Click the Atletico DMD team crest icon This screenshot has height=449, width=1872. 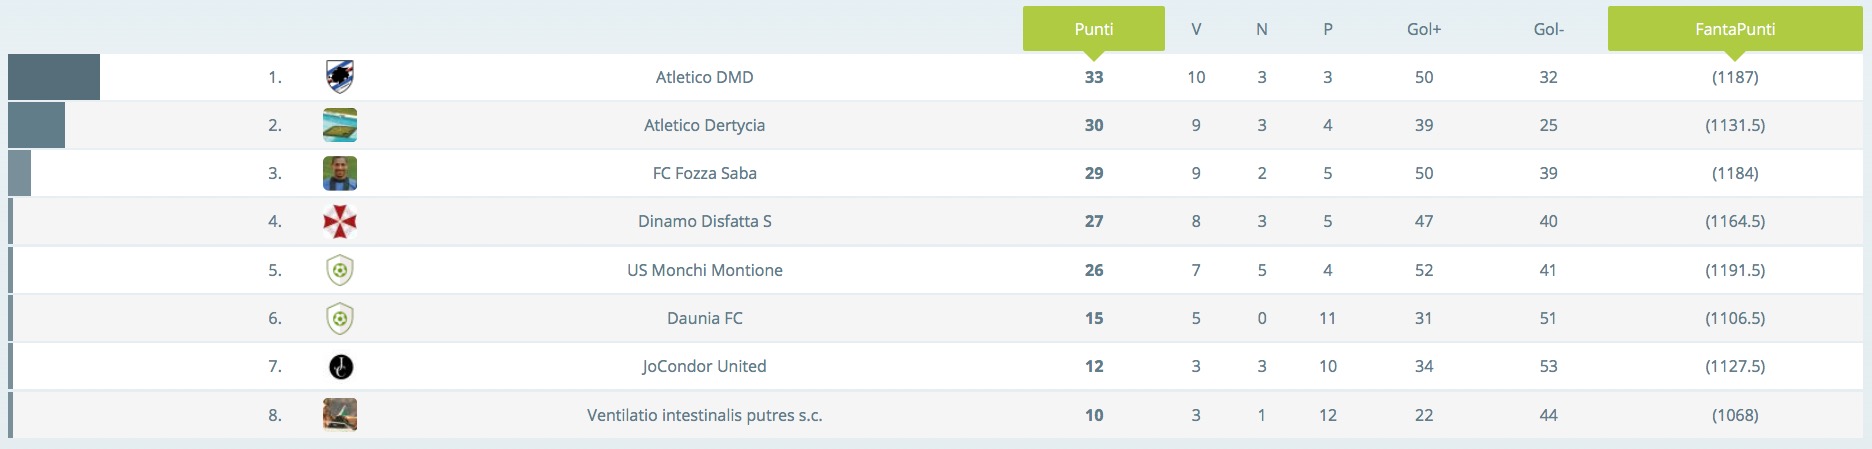click(x=340, y=77)
